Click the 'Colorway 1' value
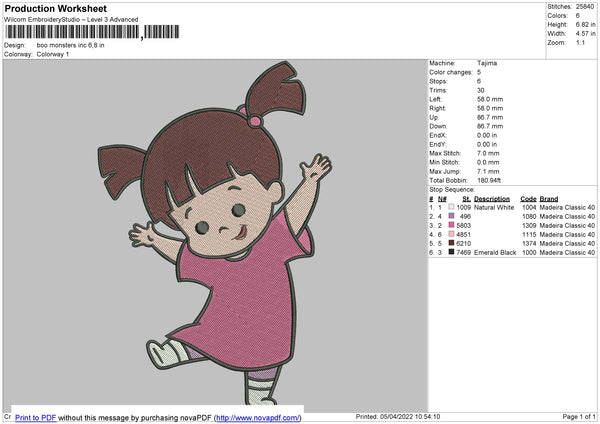Image resolution: width=600 pixels, height=424 pixels. pyautogui.click(x=53, y=54)
